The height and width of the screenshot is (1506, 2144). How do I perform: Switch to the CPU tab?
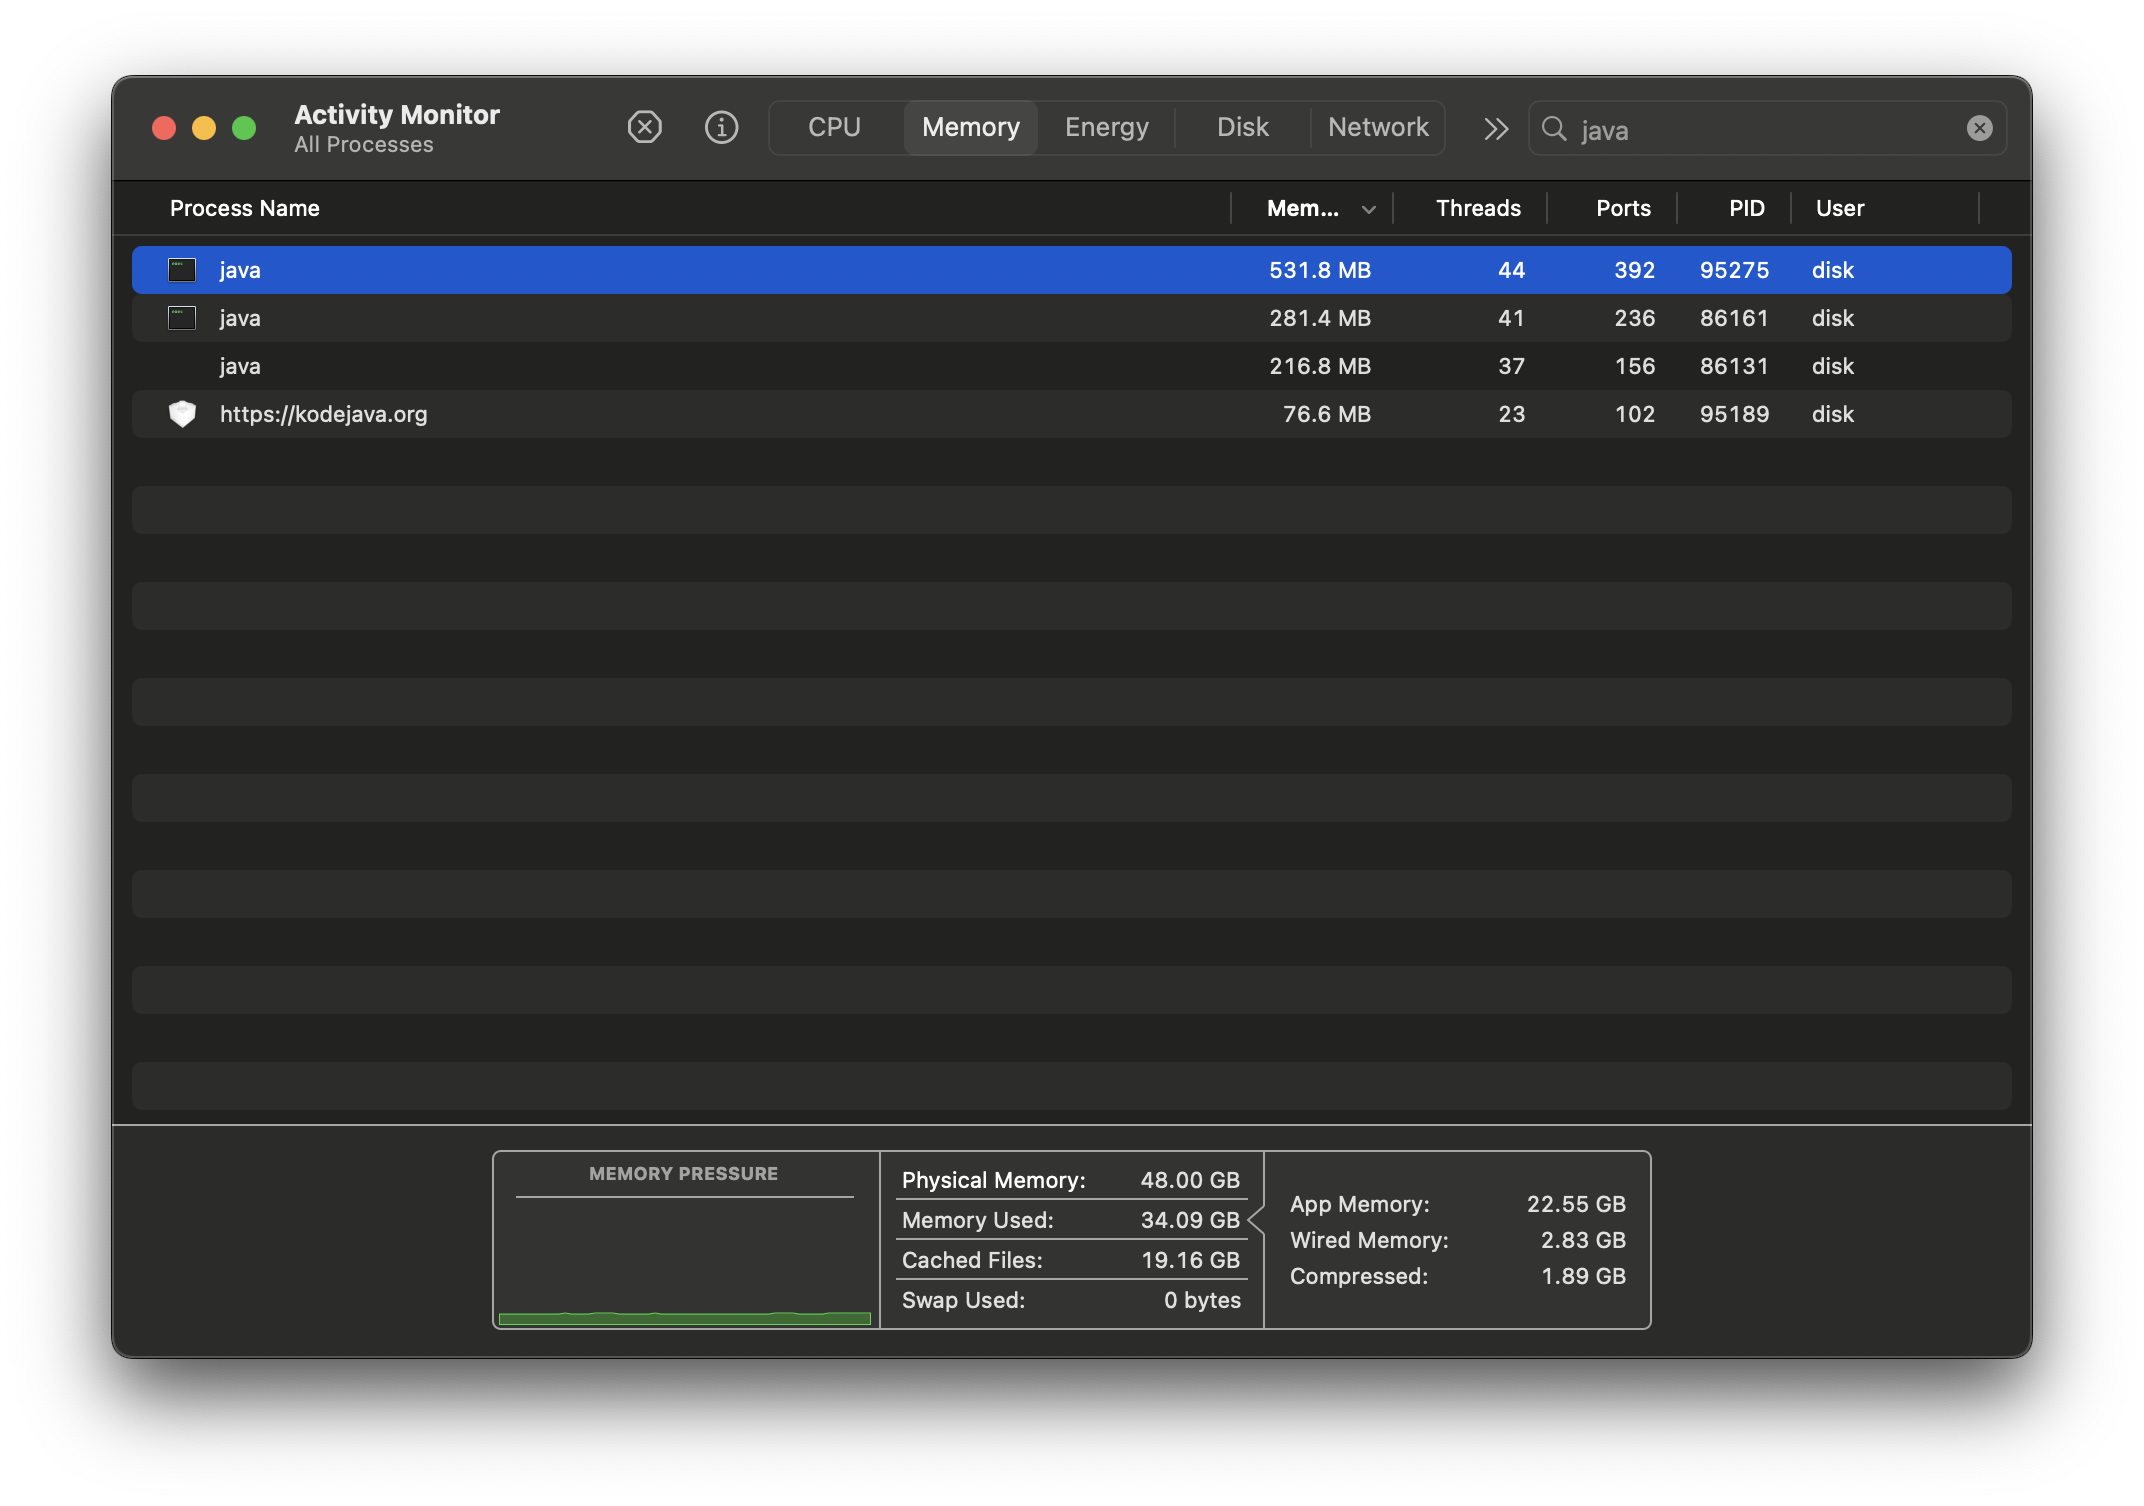834,127
